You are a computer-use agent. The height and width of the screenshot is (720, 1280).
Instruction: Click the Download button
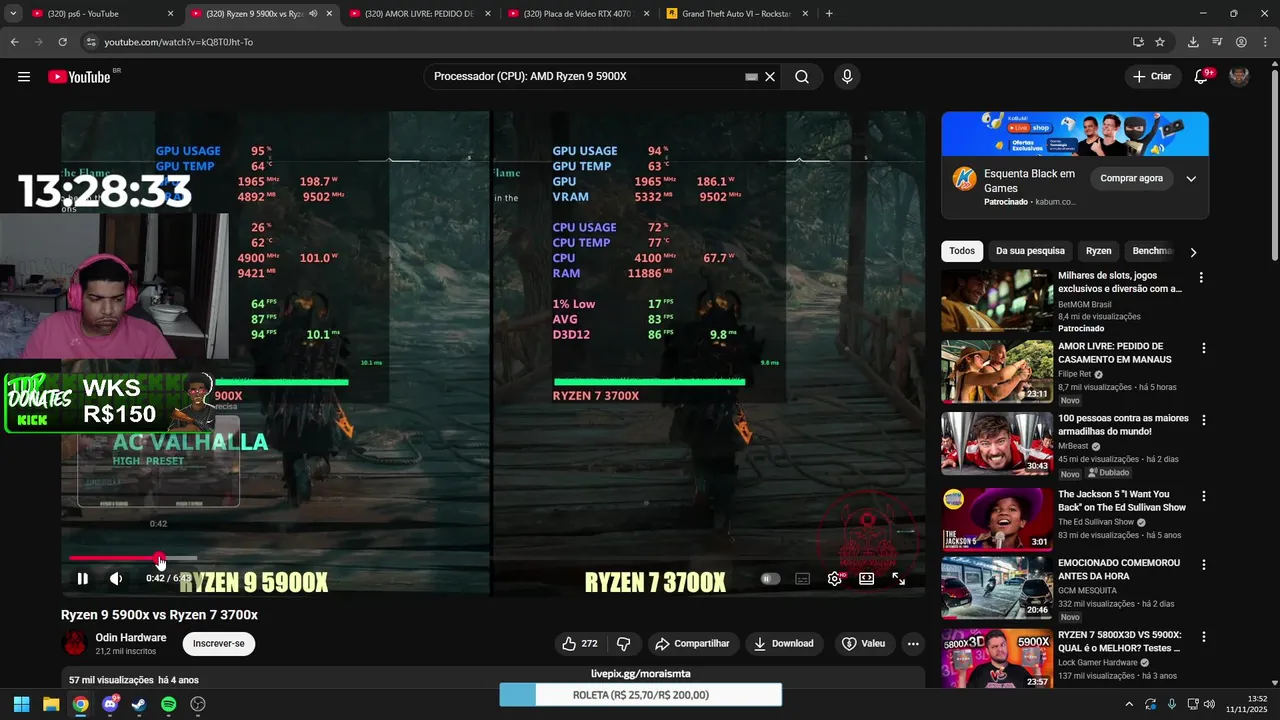(x=784, y=644)
